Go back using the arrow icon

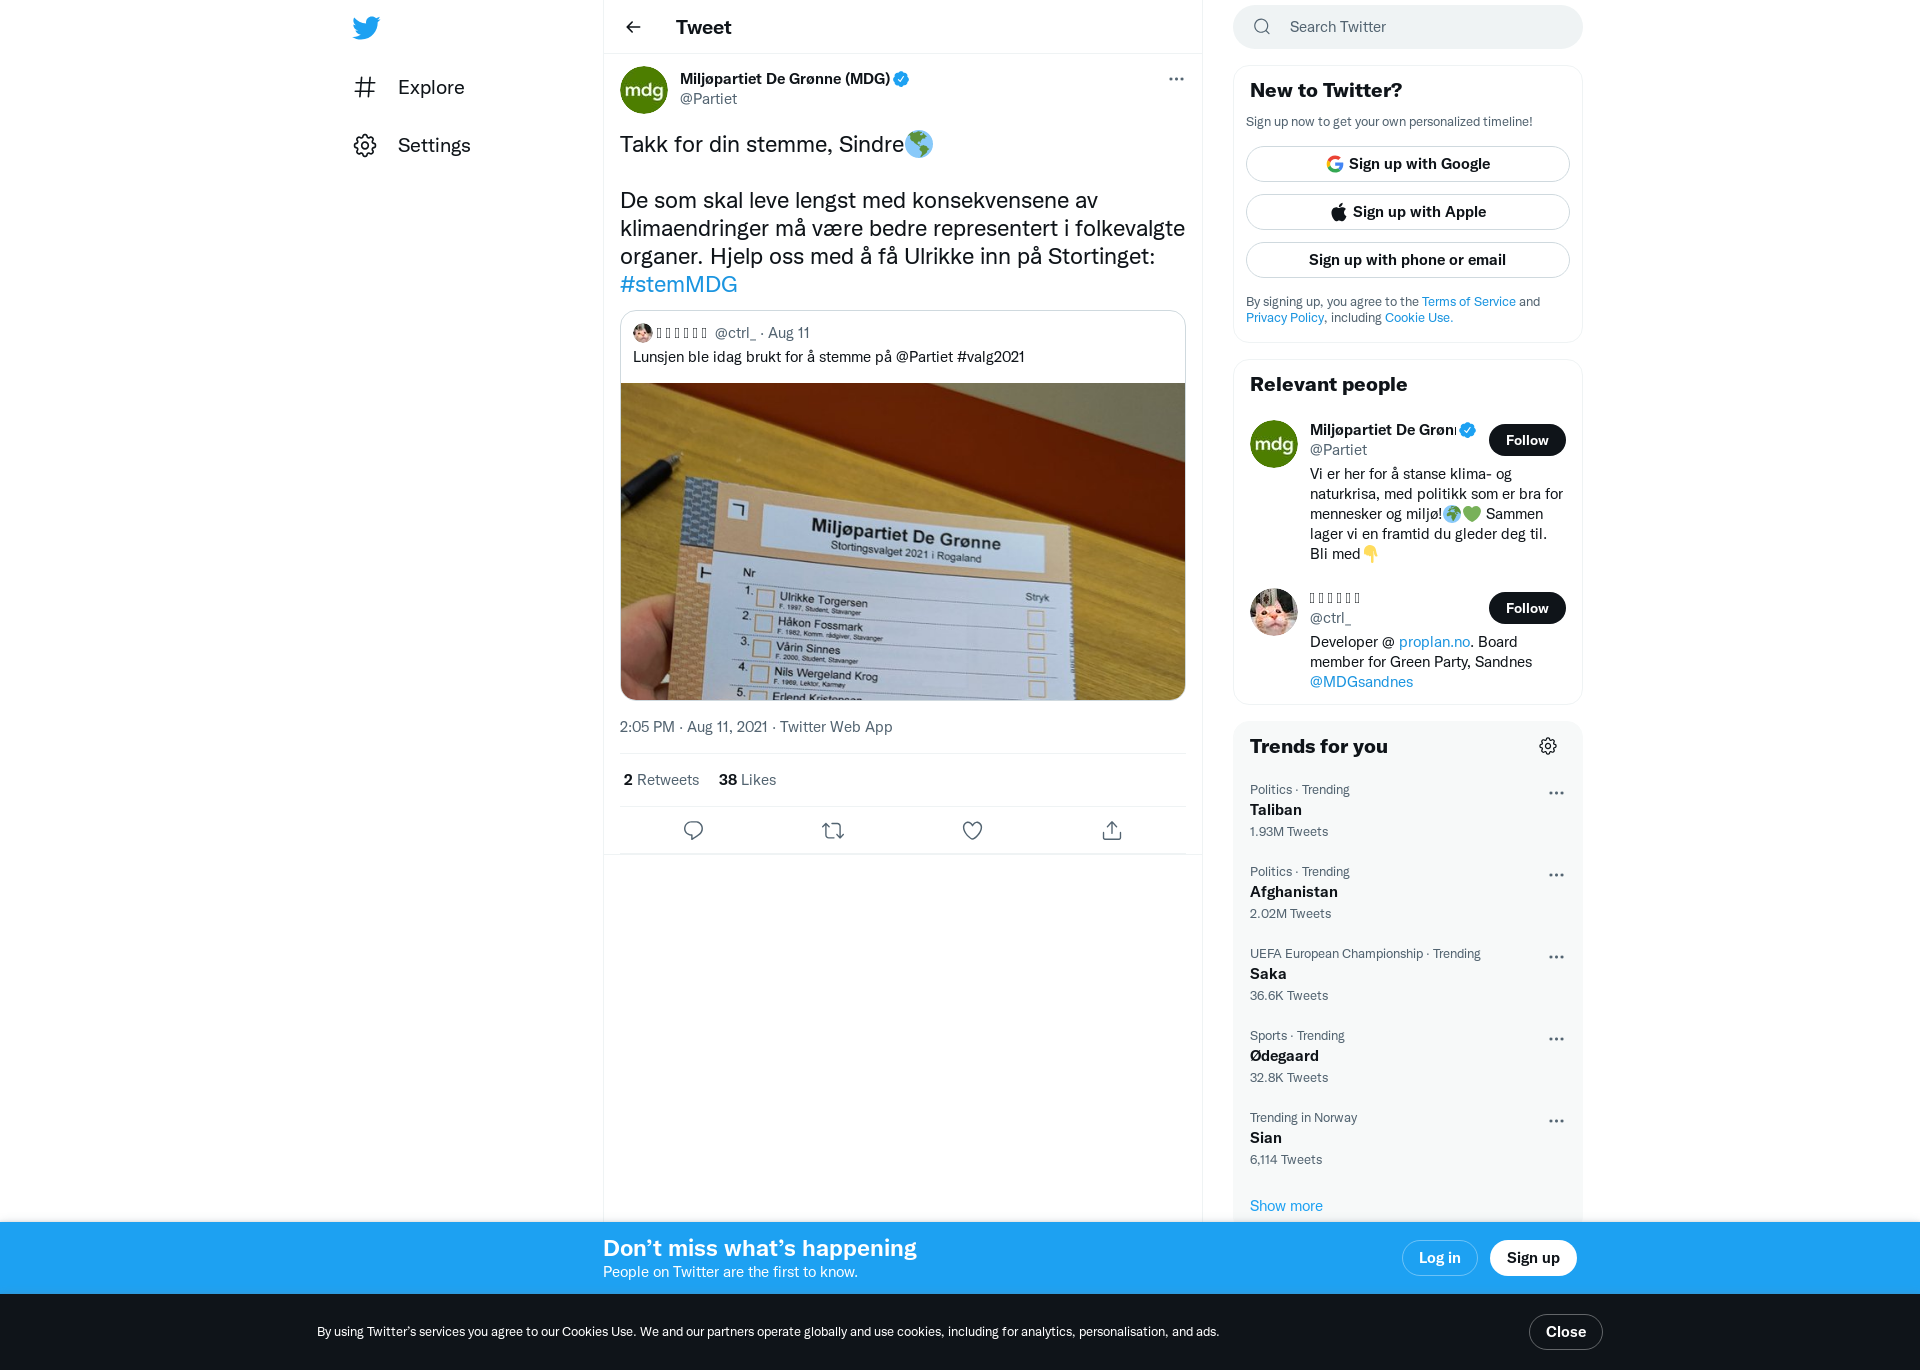[633, 27]
